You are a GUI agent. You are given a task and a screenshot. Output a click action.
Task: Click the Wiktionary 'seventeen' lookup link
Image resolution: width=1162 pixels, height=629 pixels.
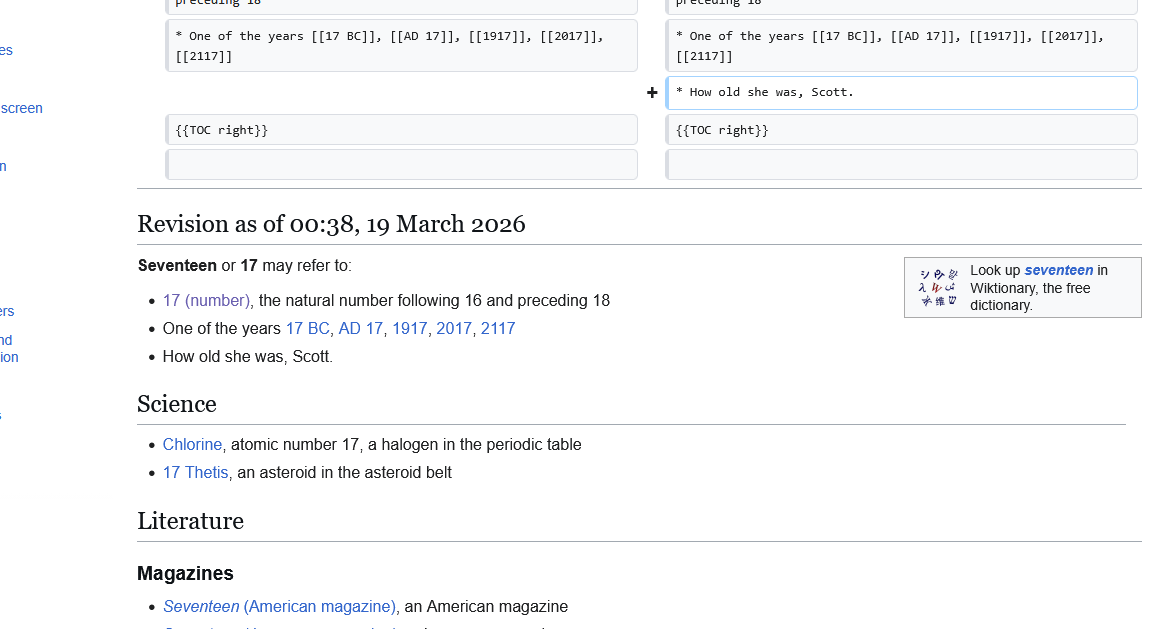(x=1058, y=270)
